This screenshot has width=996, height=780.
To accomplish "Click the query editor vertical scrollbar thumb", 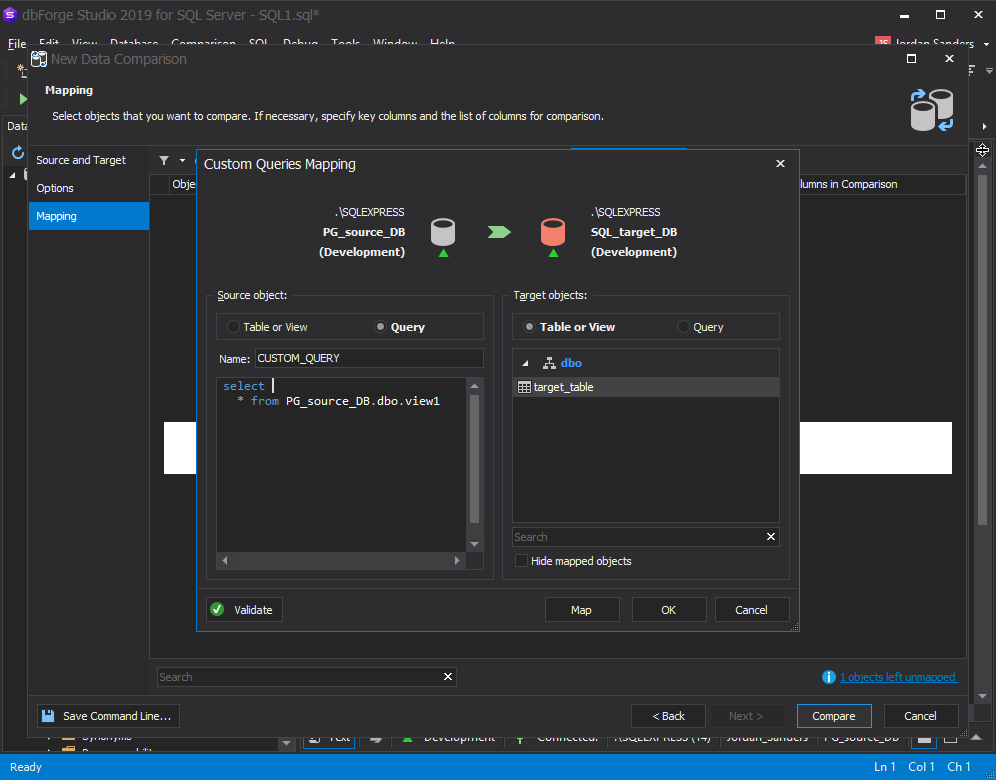I will click(x=474, y=459).
